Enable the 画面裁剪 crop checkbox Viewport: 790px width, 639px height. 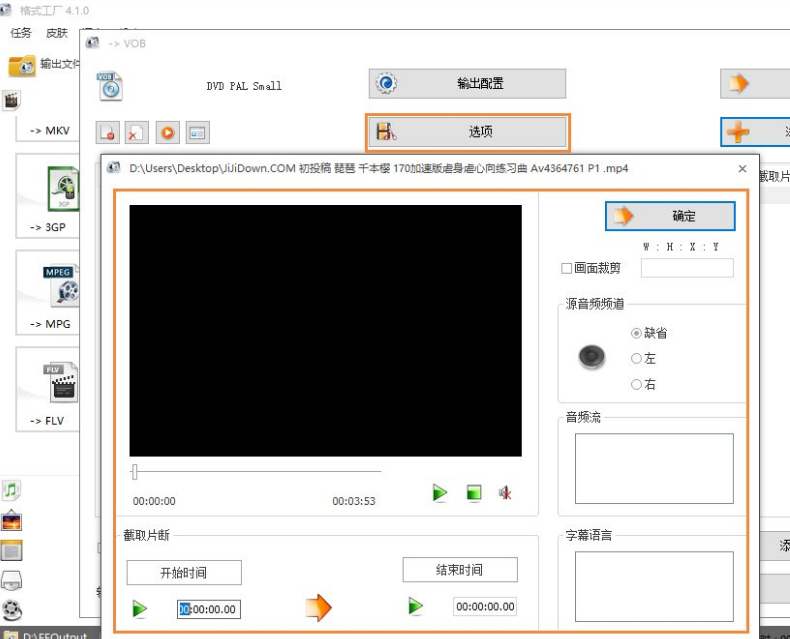[x=566, y=268]
